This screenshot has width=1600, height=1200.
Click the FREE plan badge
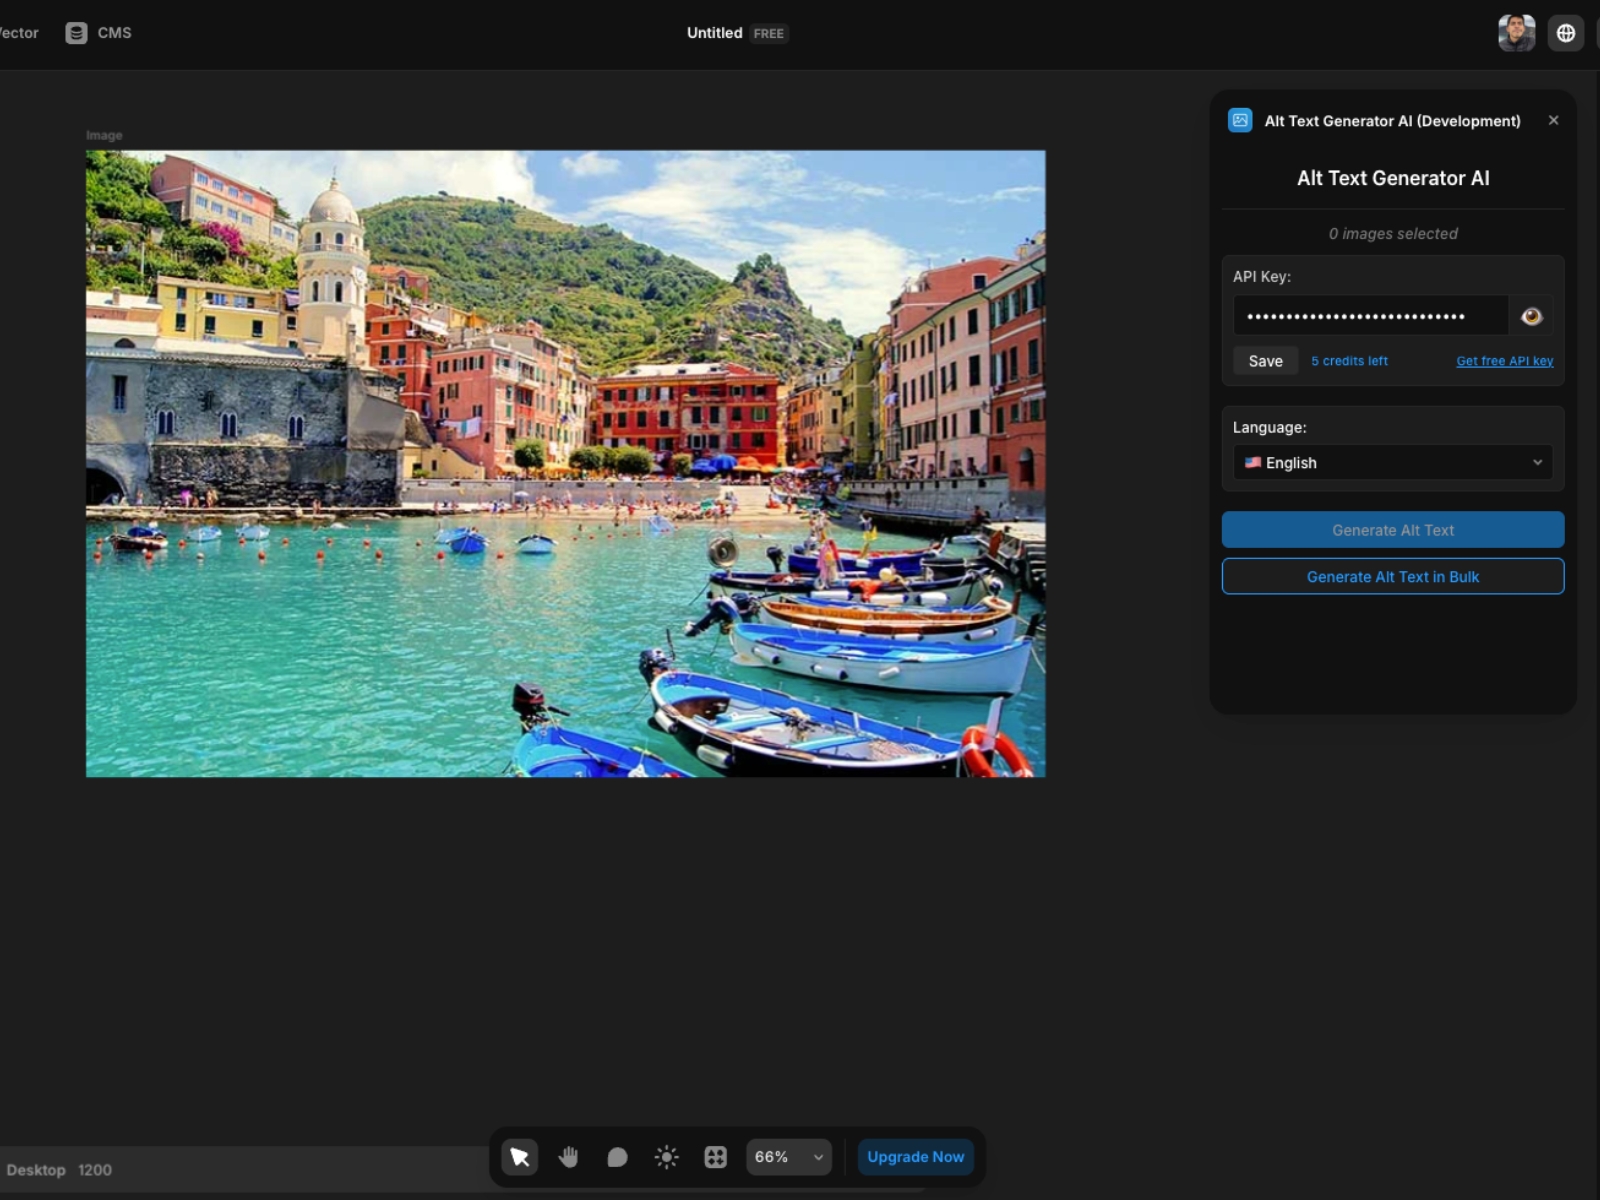coord(768,33)
